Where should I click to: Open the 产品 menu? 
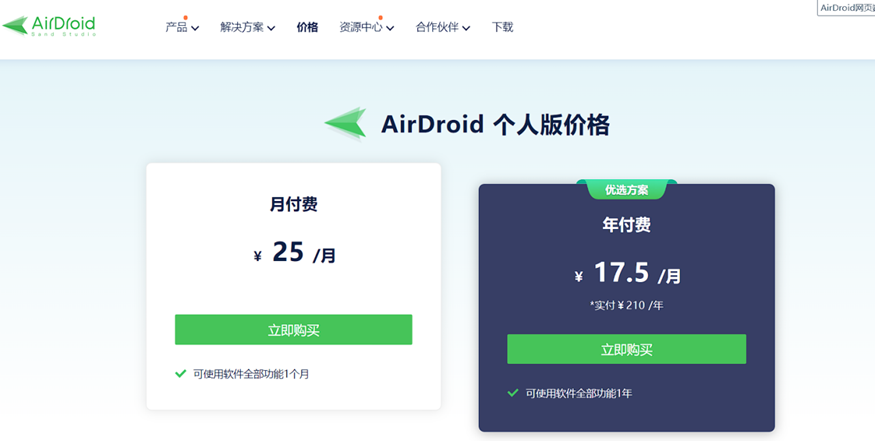point(176,27)
